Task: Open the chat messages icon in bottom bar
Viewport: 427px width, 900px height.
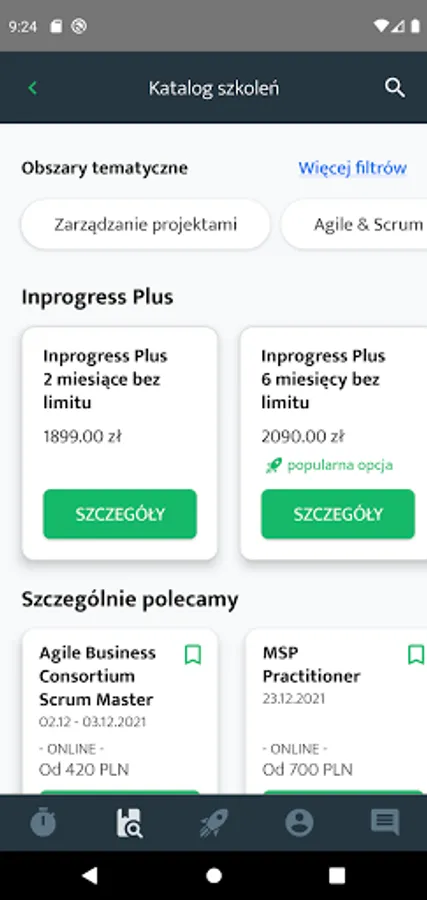Action: tap(385, 823)
